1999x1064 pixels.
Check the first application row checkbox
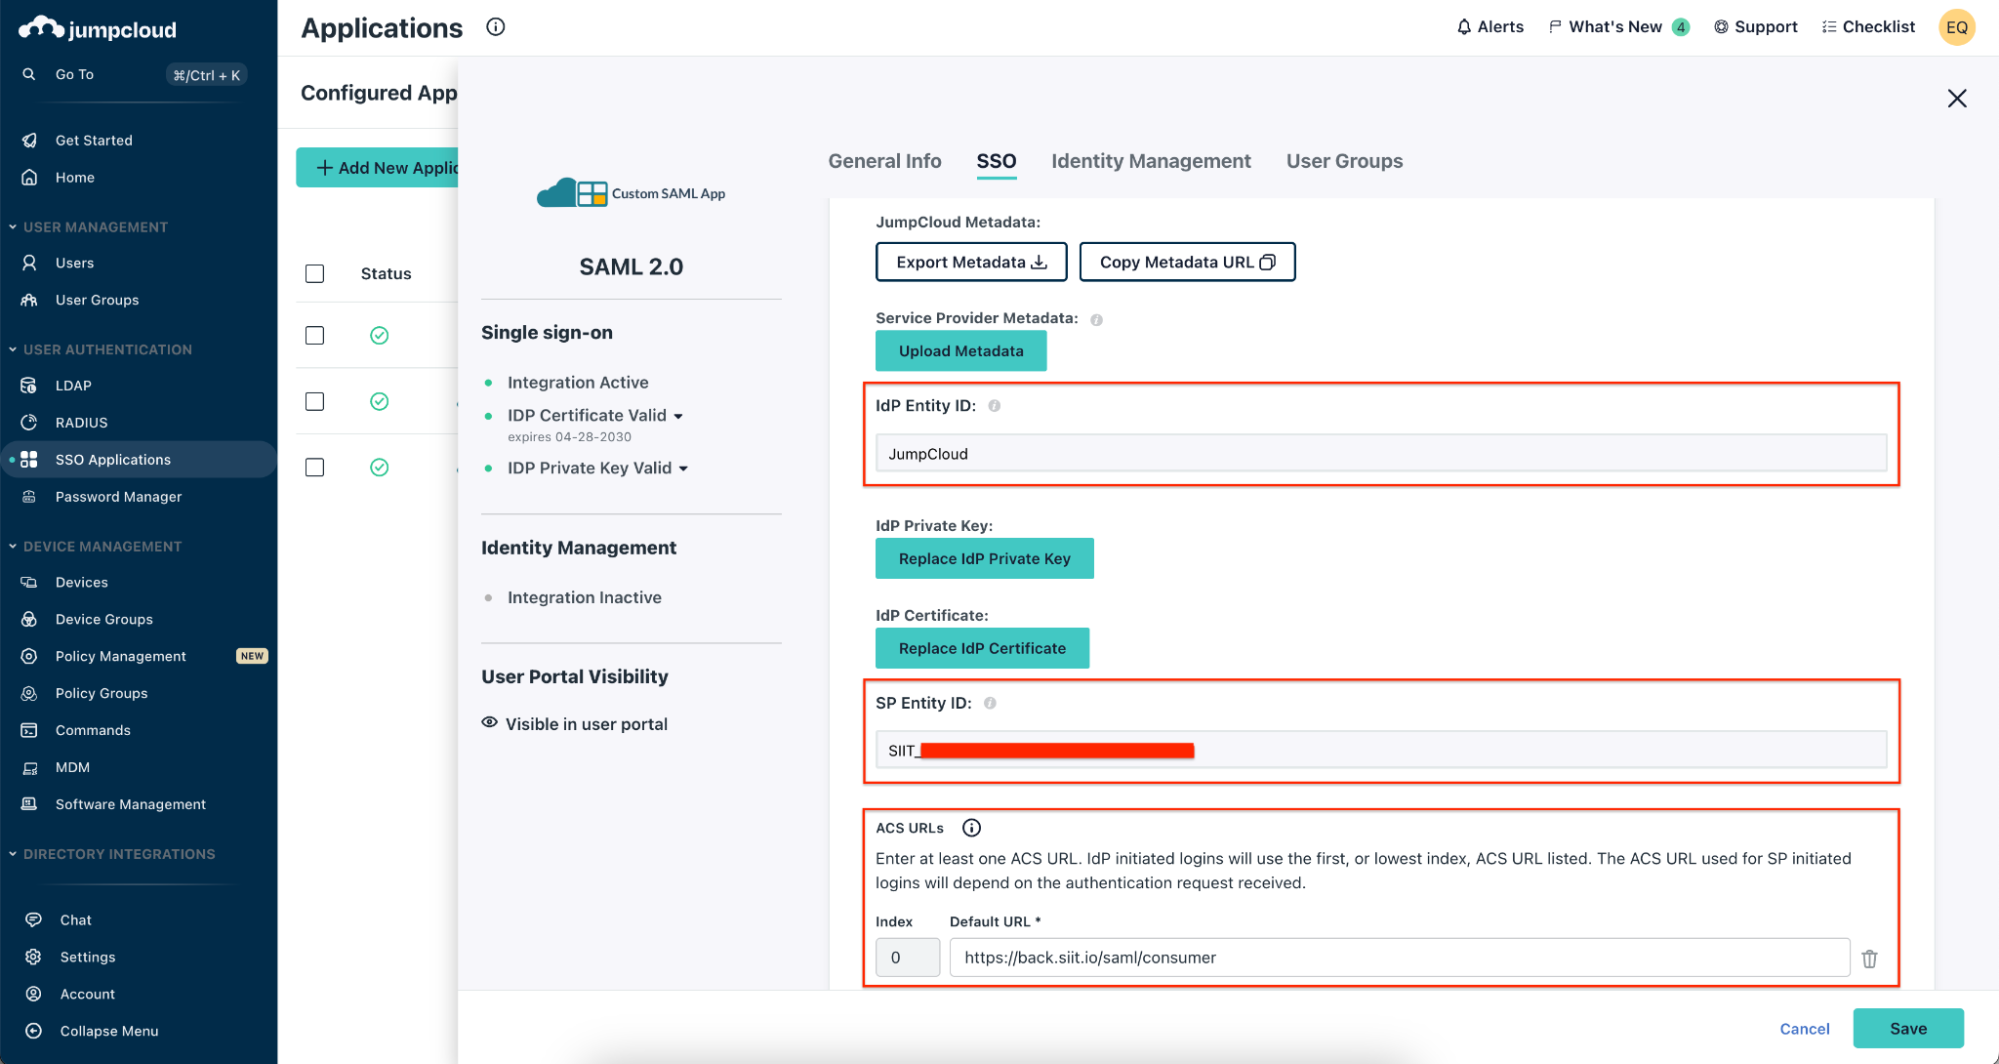click(314, 335)
